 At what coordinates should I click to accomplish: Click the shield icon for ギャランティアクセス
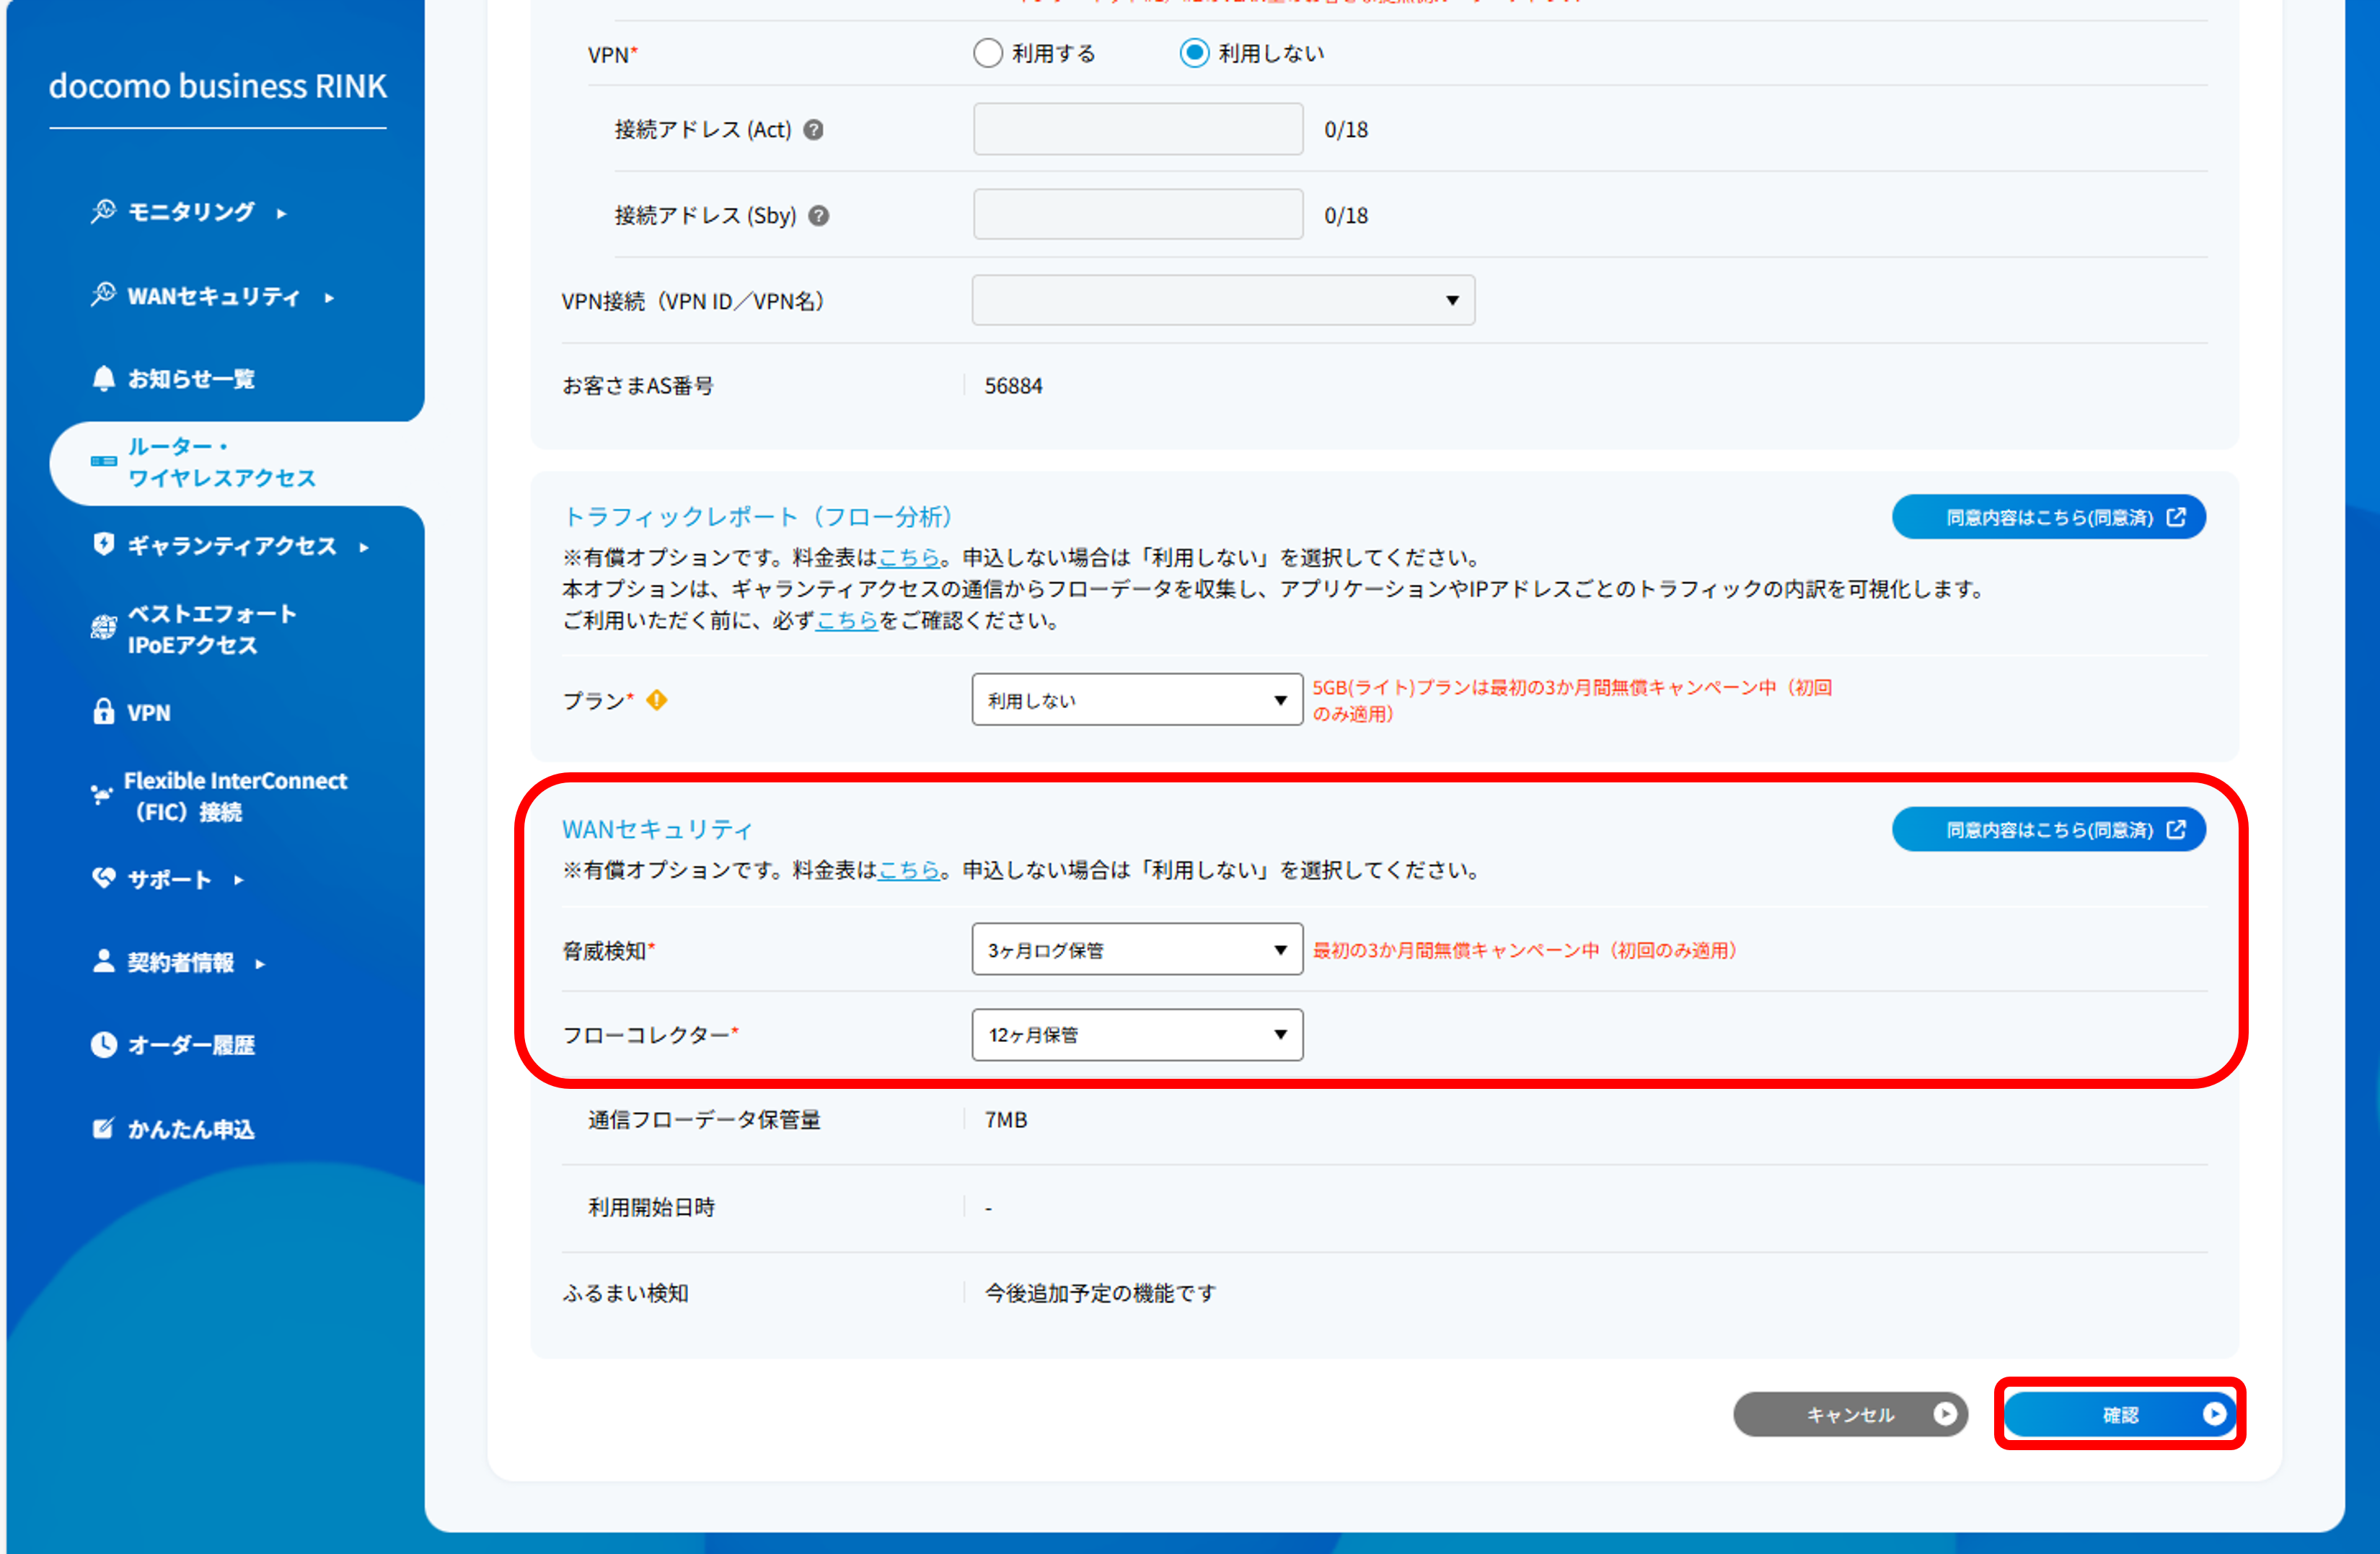(103, 545)
